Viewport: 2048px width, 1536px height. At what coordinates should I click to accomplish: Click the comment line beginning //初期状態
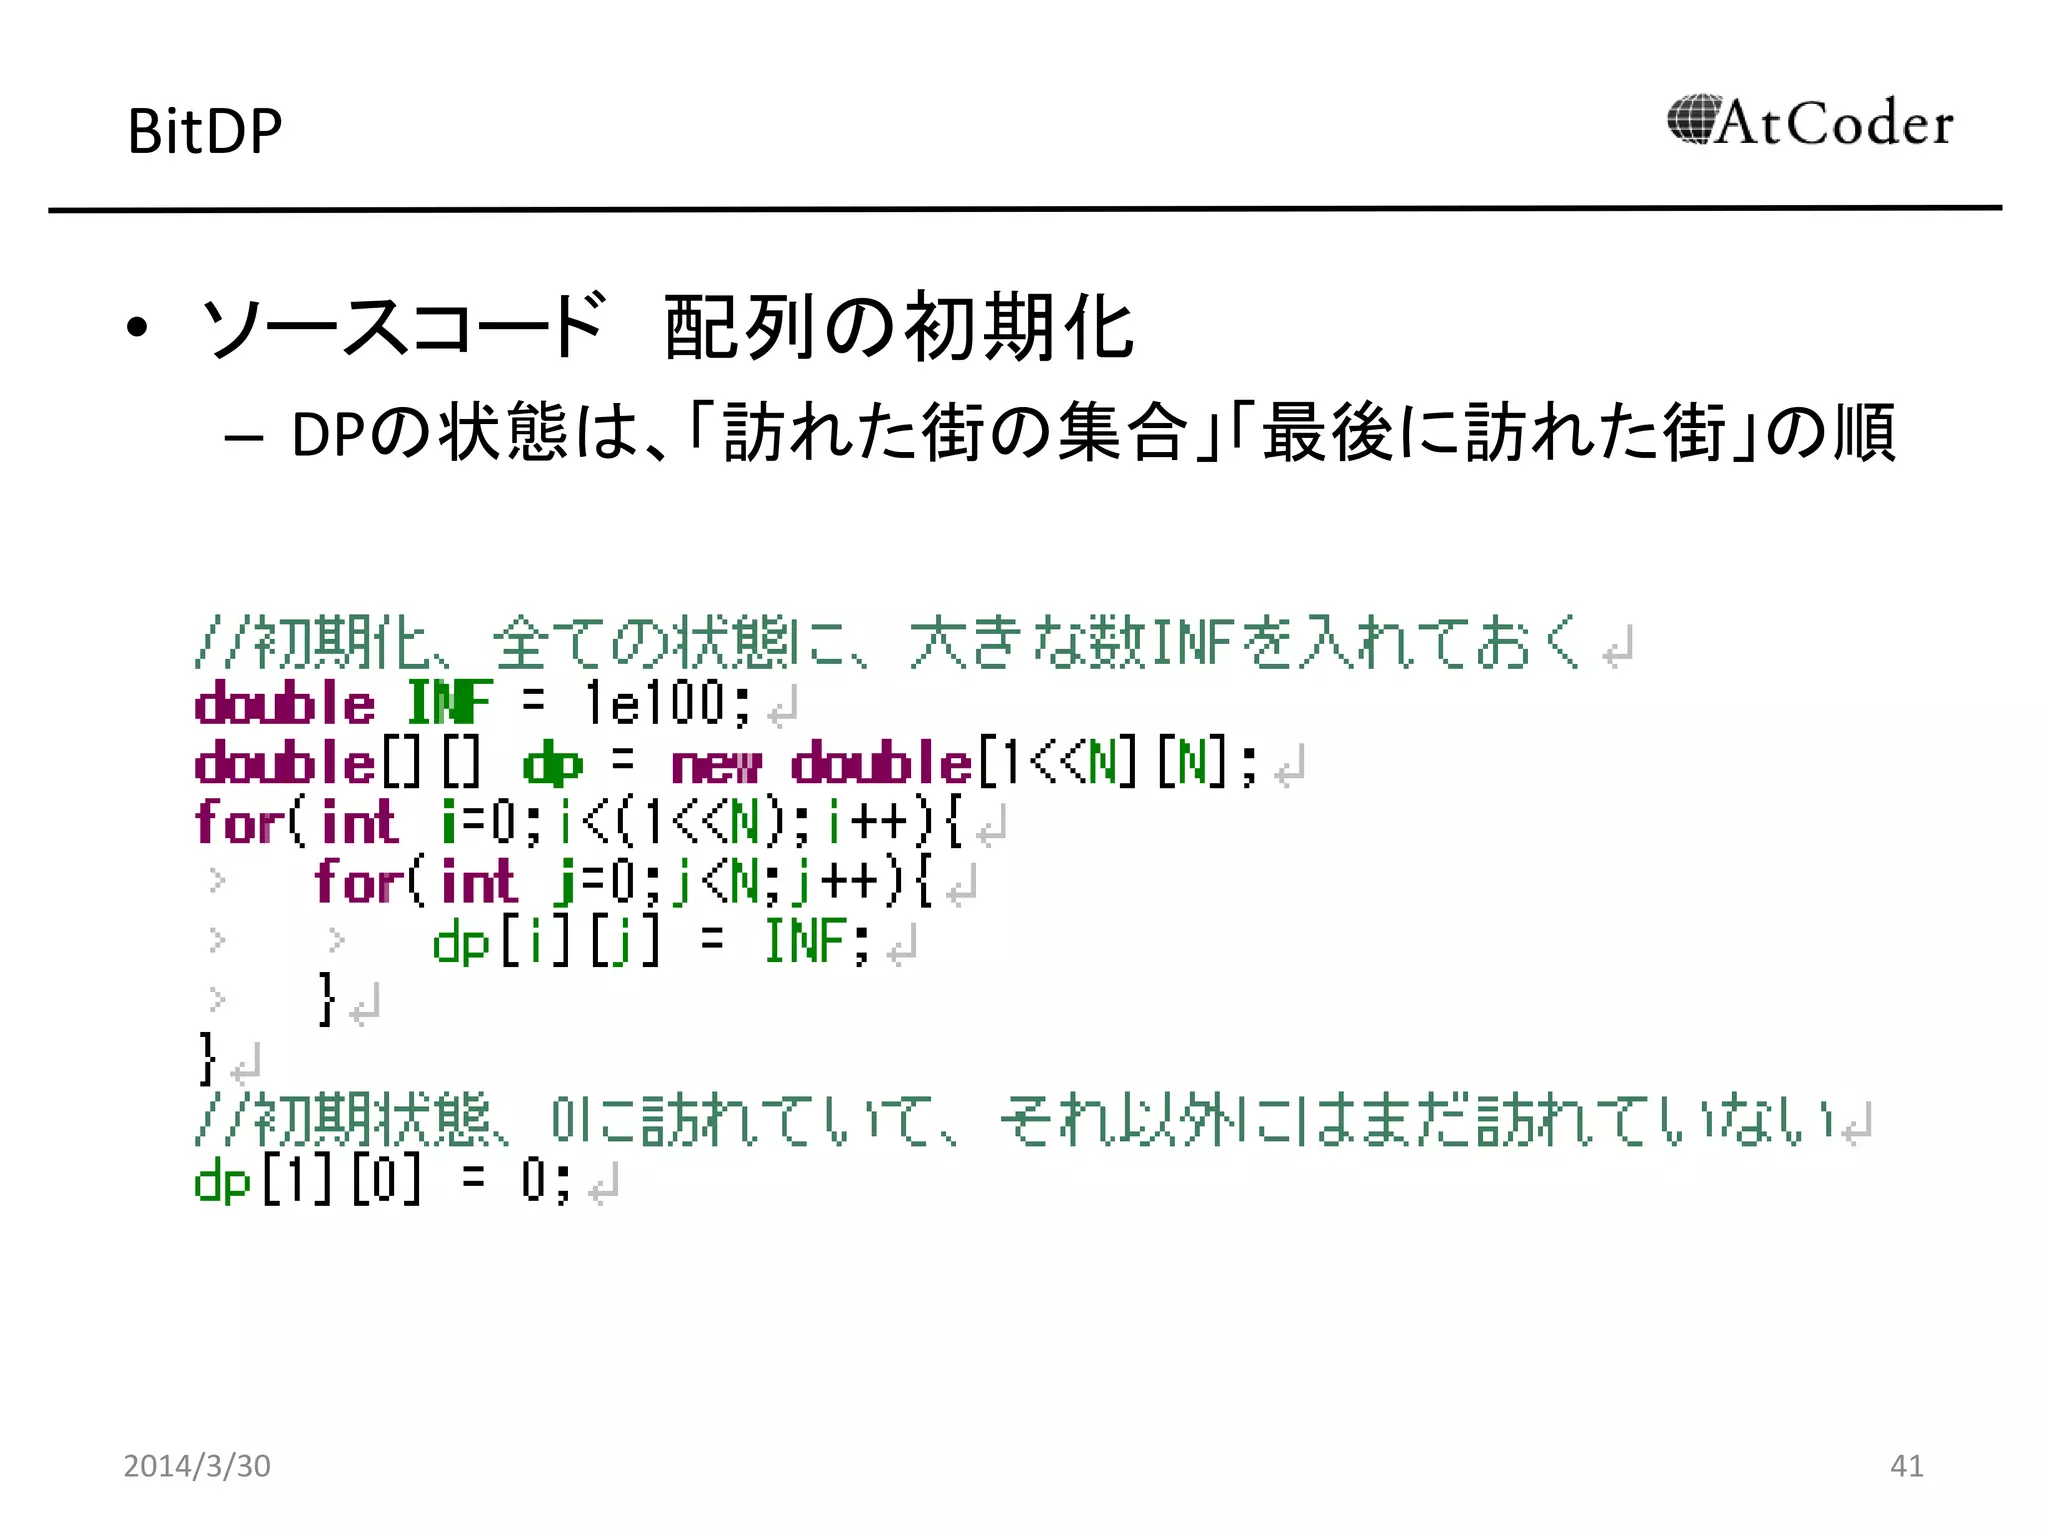[x=1014, y=1120]
